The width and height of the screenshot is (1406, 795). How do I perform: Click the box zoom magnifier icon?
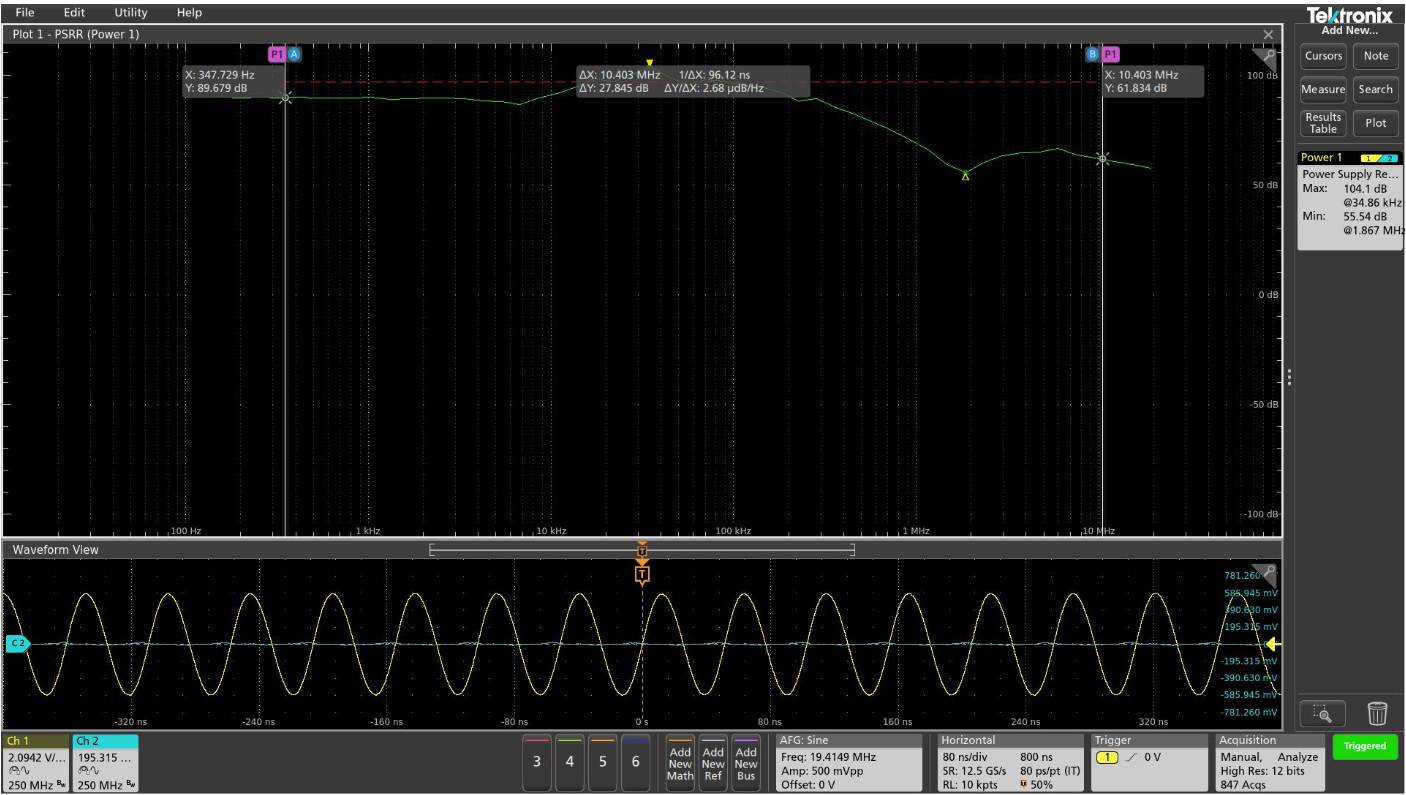(1322, 714)
